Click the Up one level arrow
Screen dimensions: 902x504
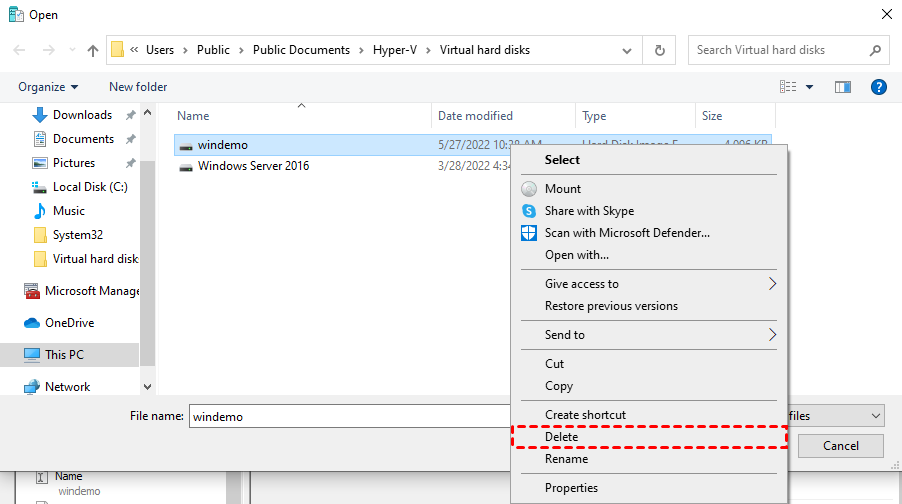(x=93, y=50)
